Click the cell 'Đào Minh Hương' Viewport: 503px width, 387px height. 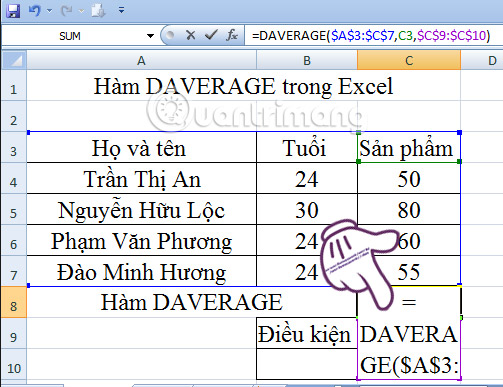[141, 271]
